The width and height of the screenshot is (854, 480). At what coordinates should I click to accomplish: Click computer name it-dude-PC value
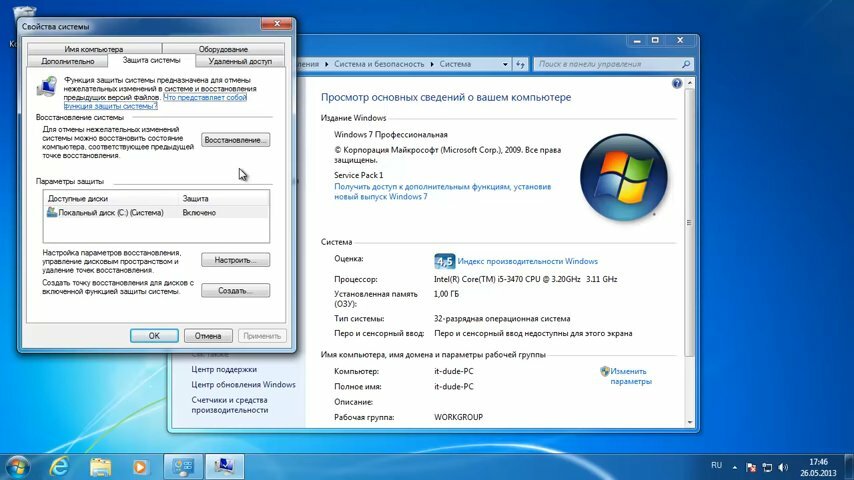[x=454, y=371]
